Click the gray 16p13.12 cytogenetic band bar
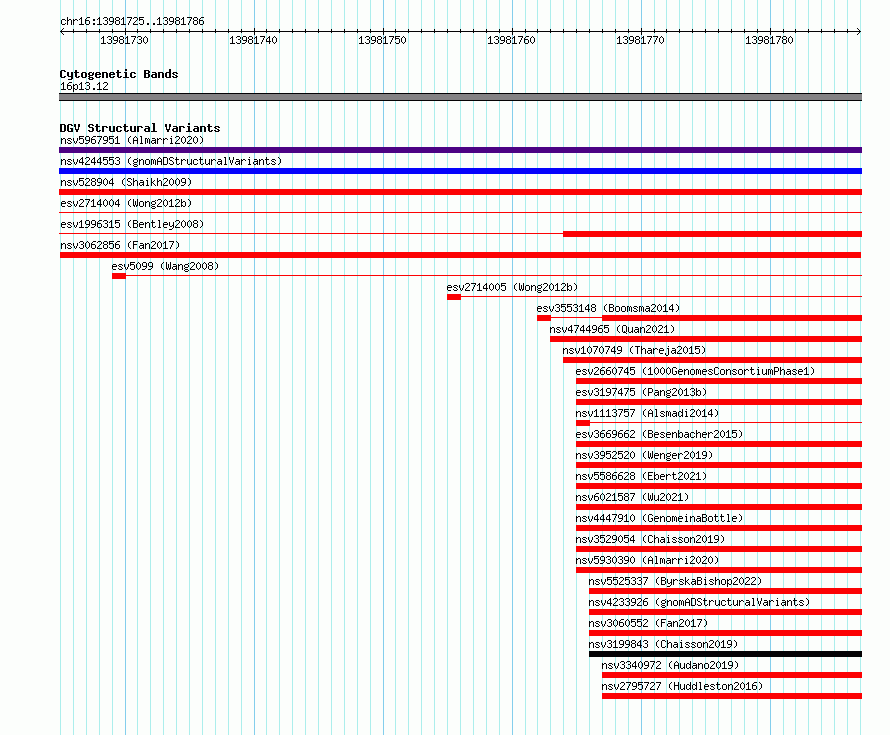Image resolution: width=890 pixels, height=735 pixels. tap(460, 97)
